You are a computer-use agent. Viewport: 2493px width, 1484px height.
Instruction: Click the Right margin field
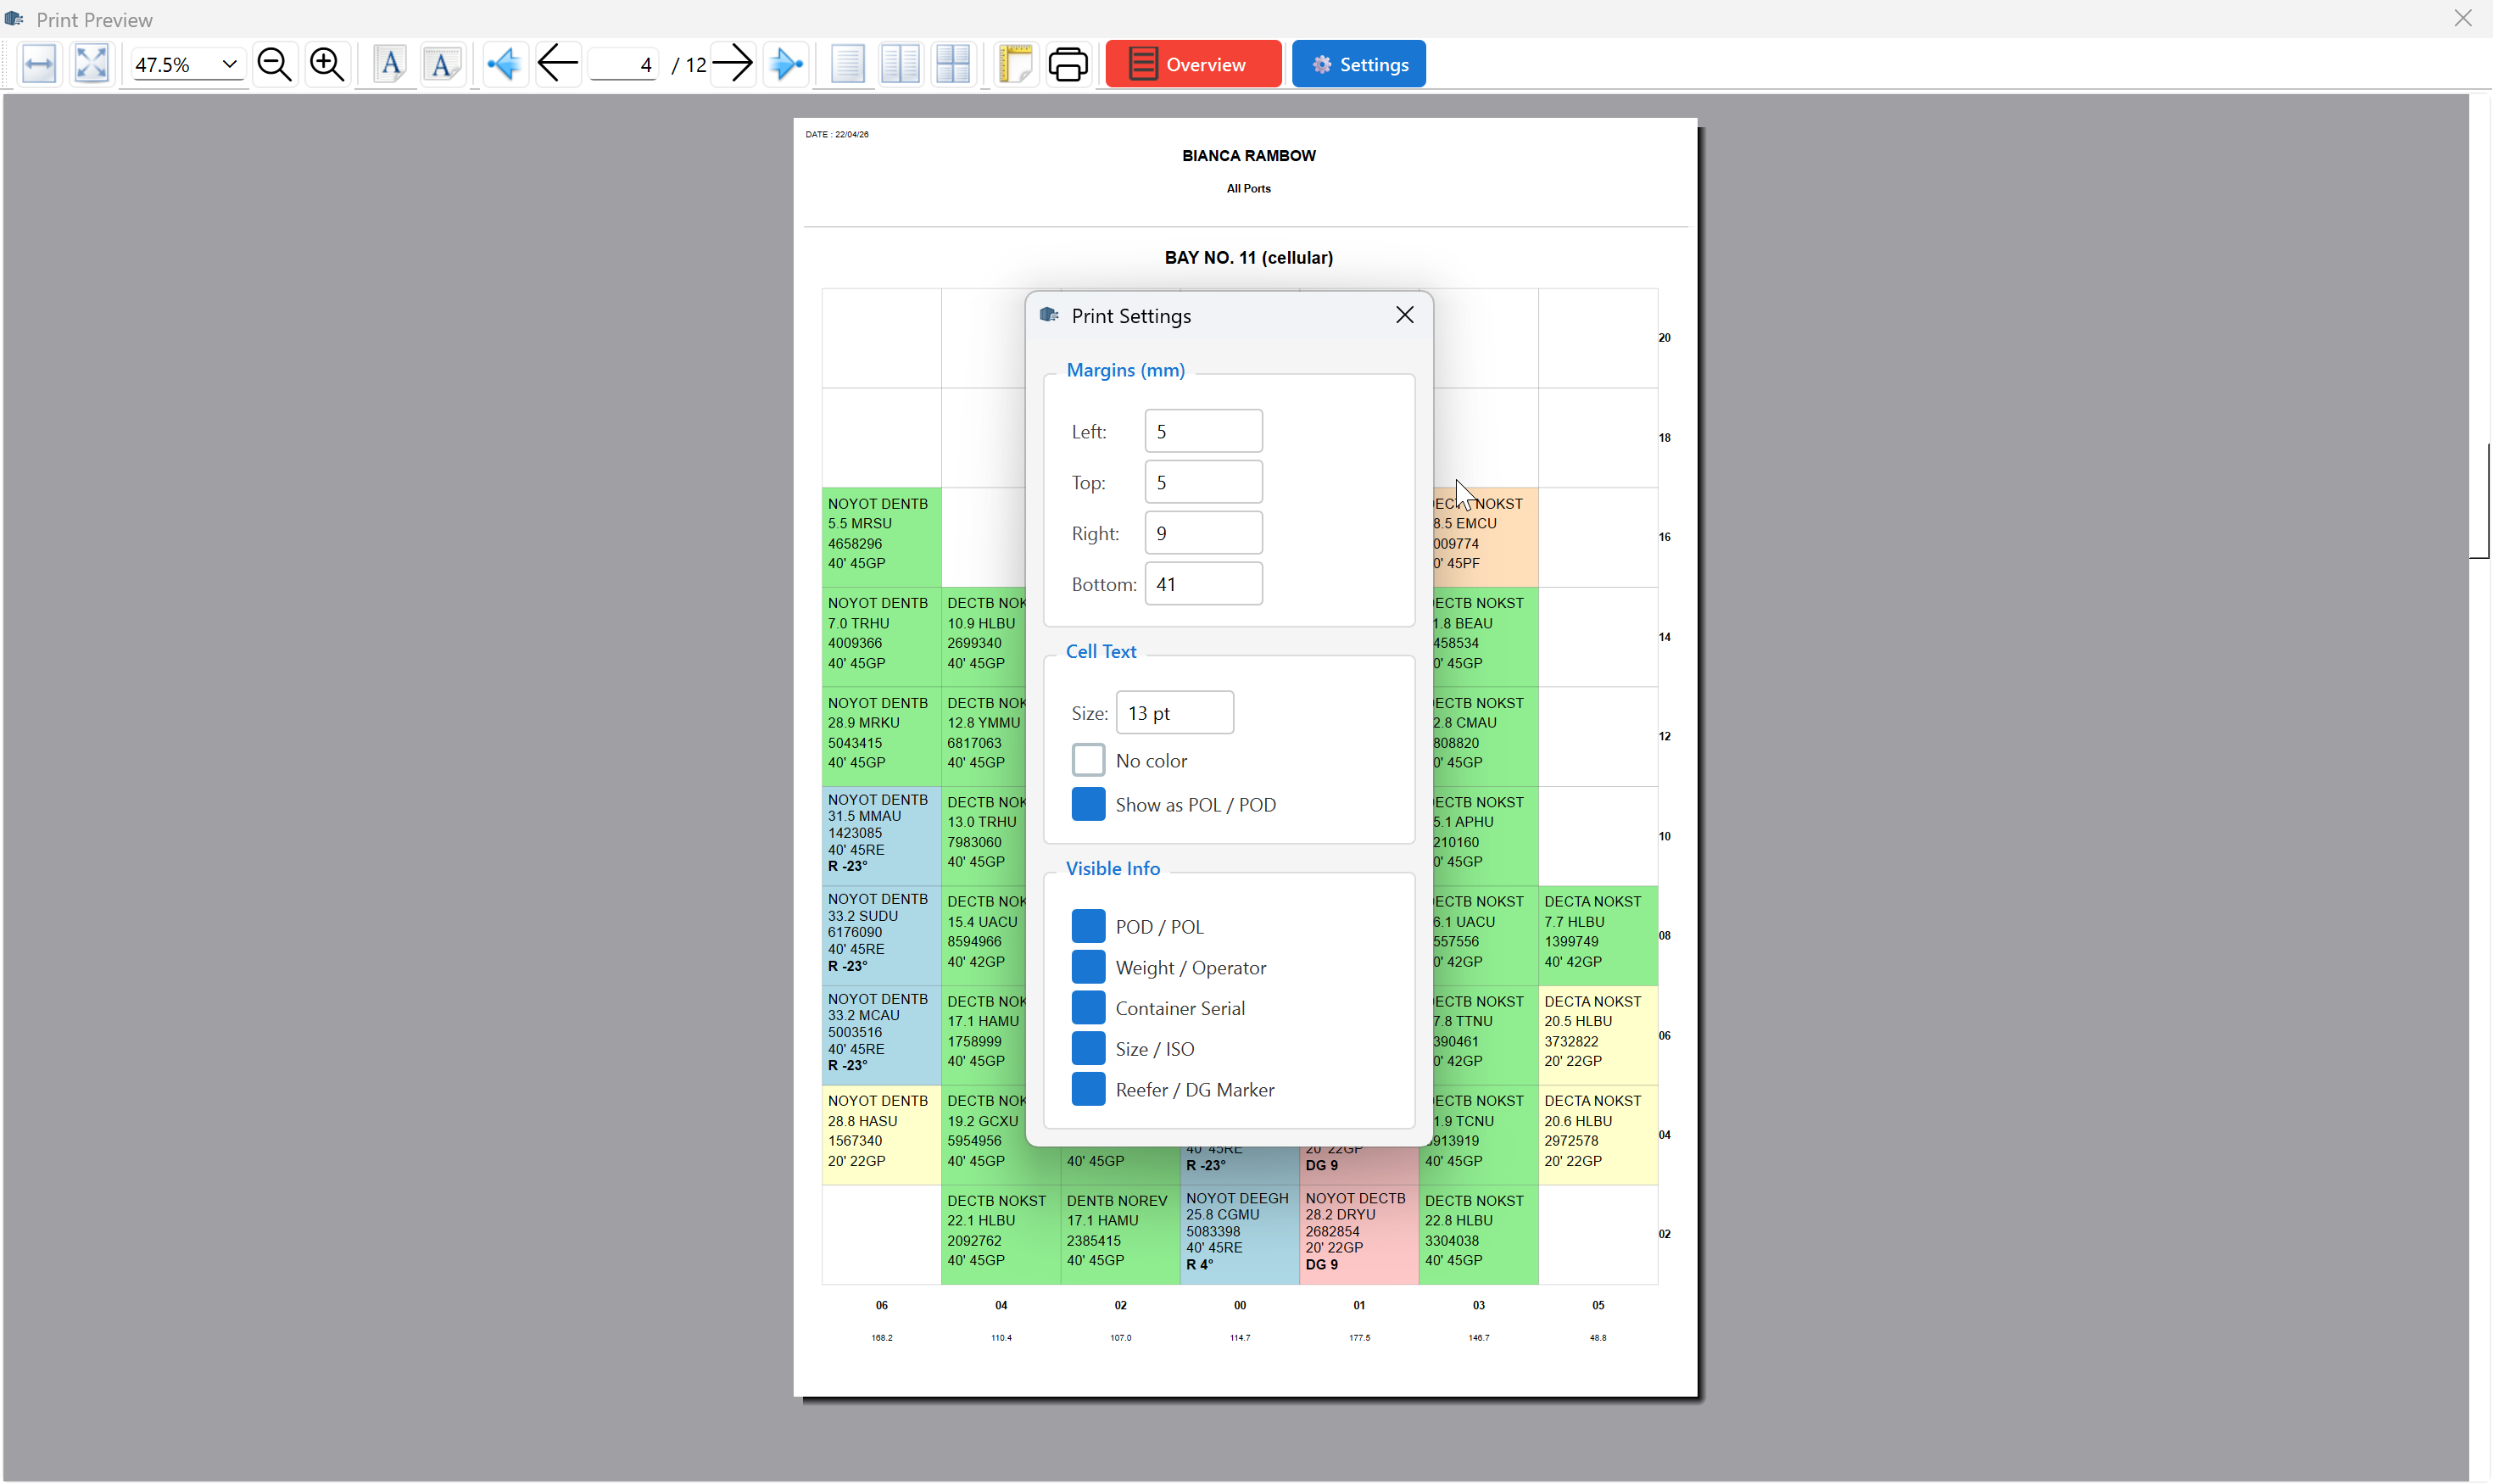(1203, 533)
